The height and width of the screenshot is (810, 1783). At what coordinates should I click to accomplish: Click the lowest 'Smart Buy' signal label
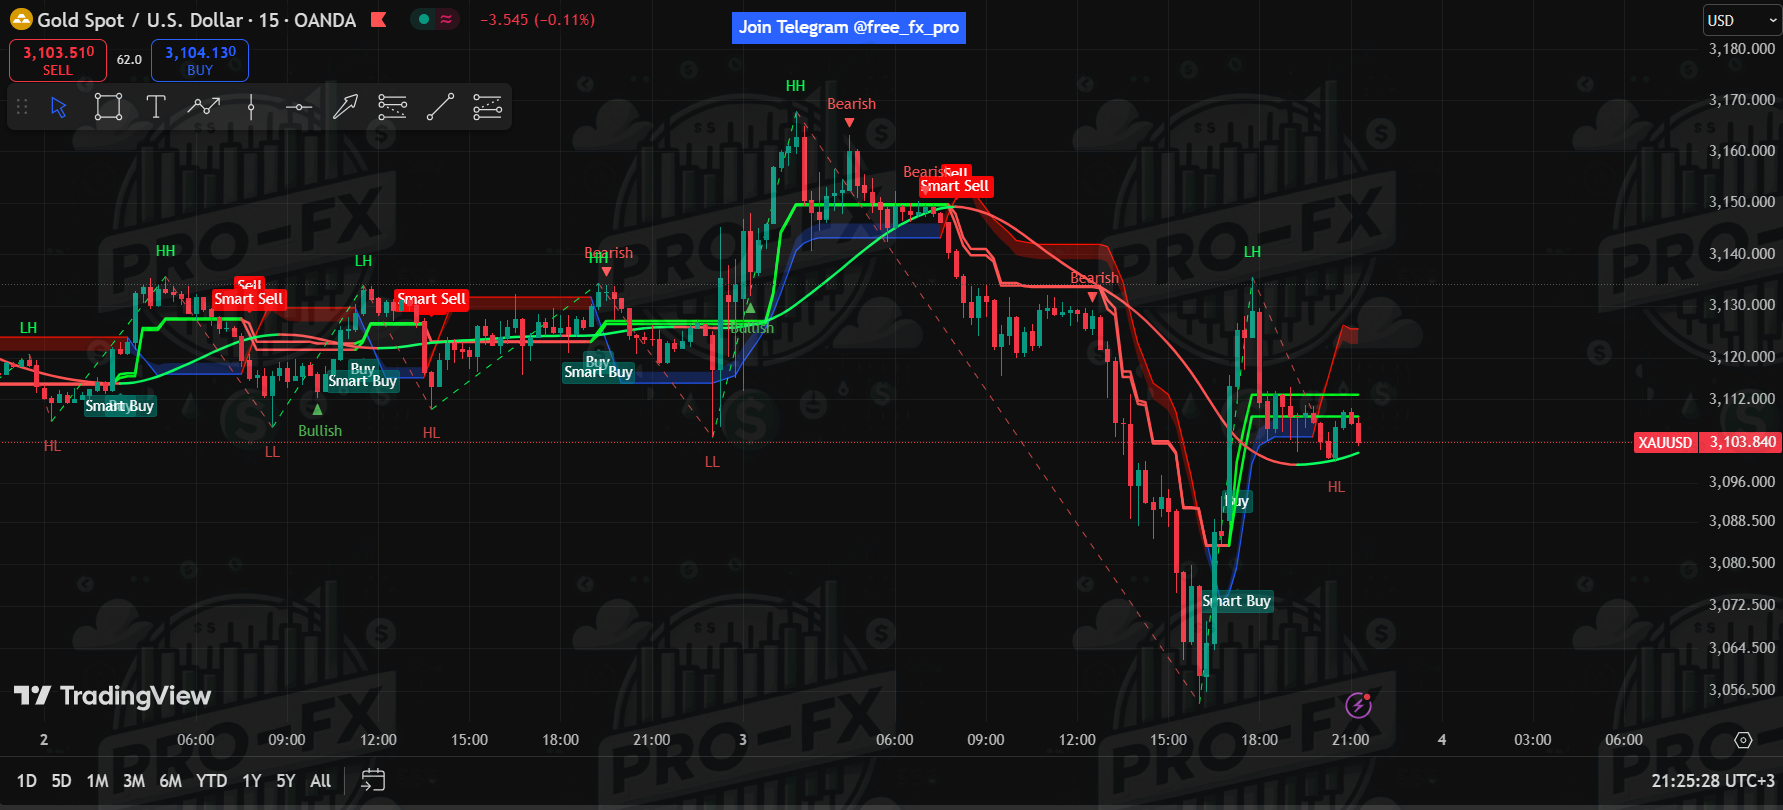(x=1237, y=601)
